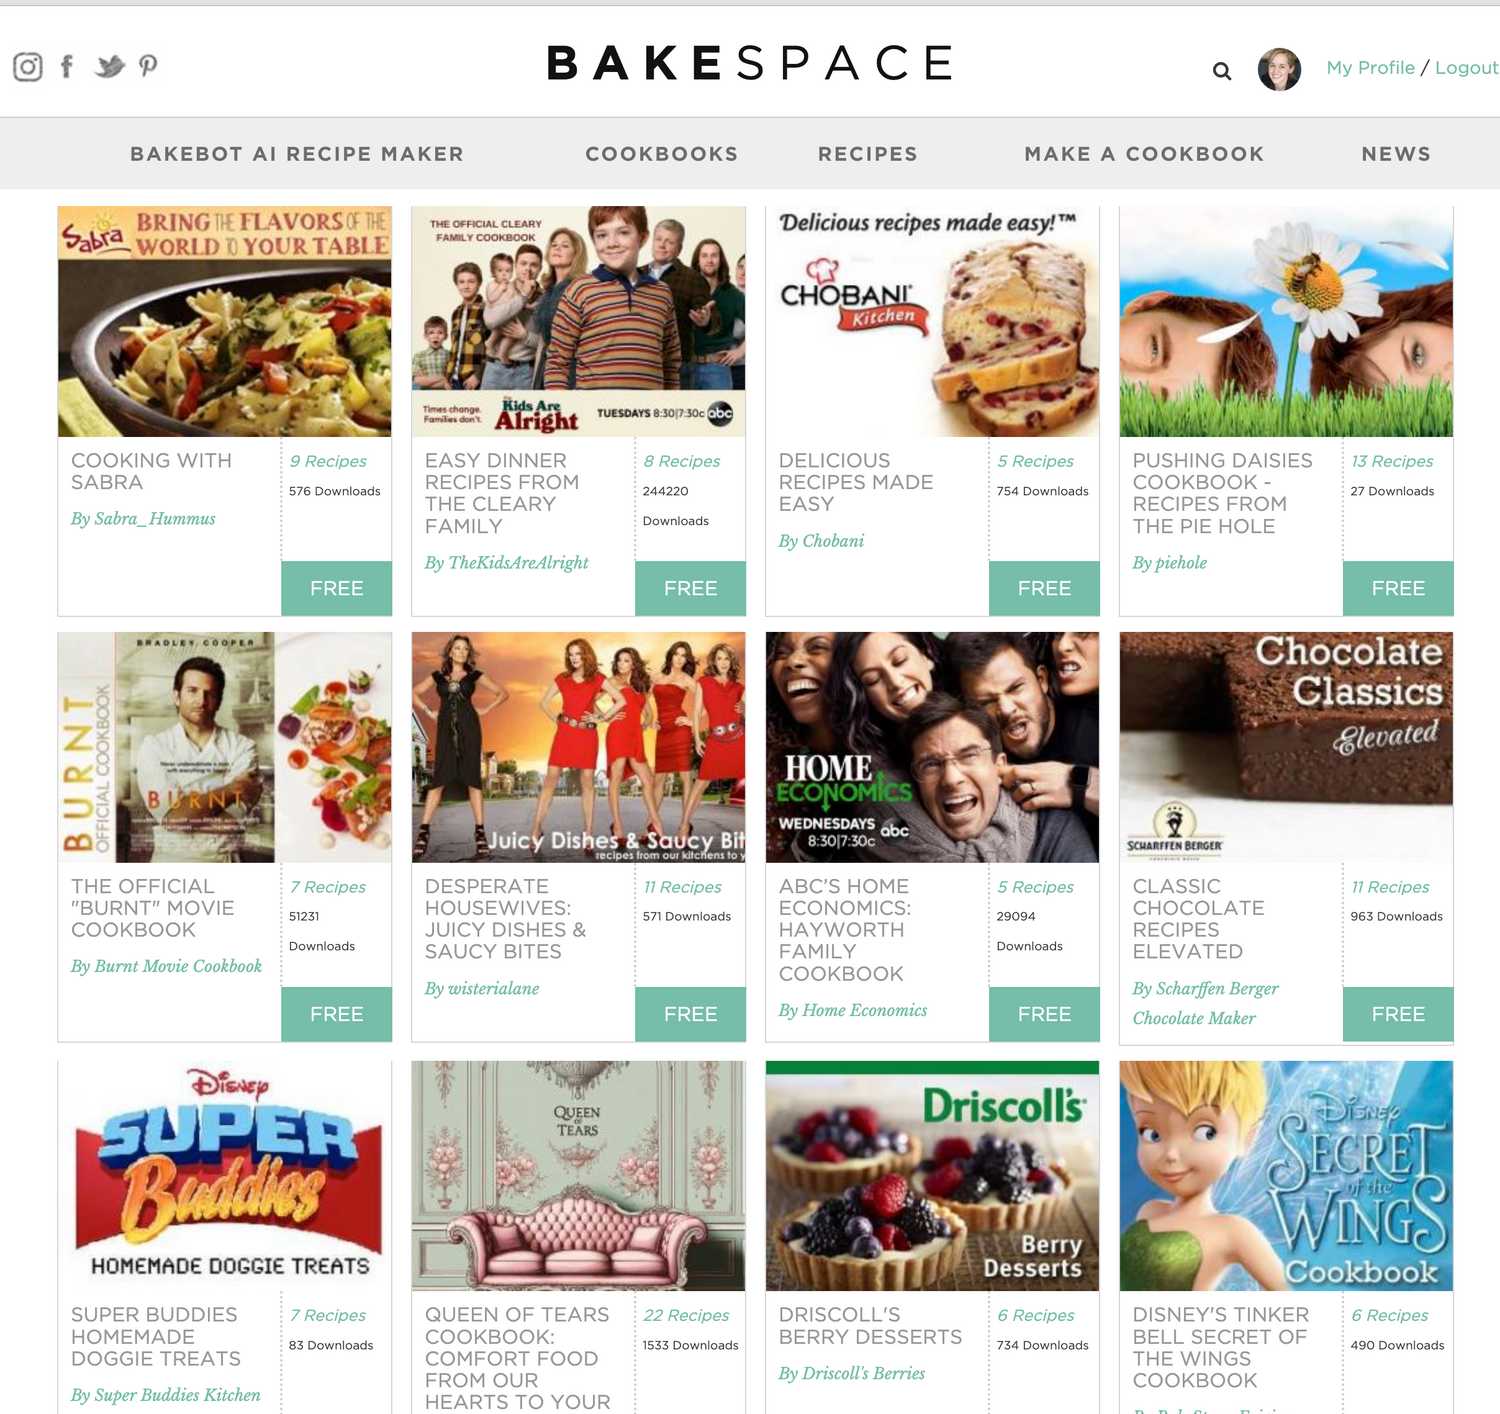Open the Instagram social icon

coord(28,67)
